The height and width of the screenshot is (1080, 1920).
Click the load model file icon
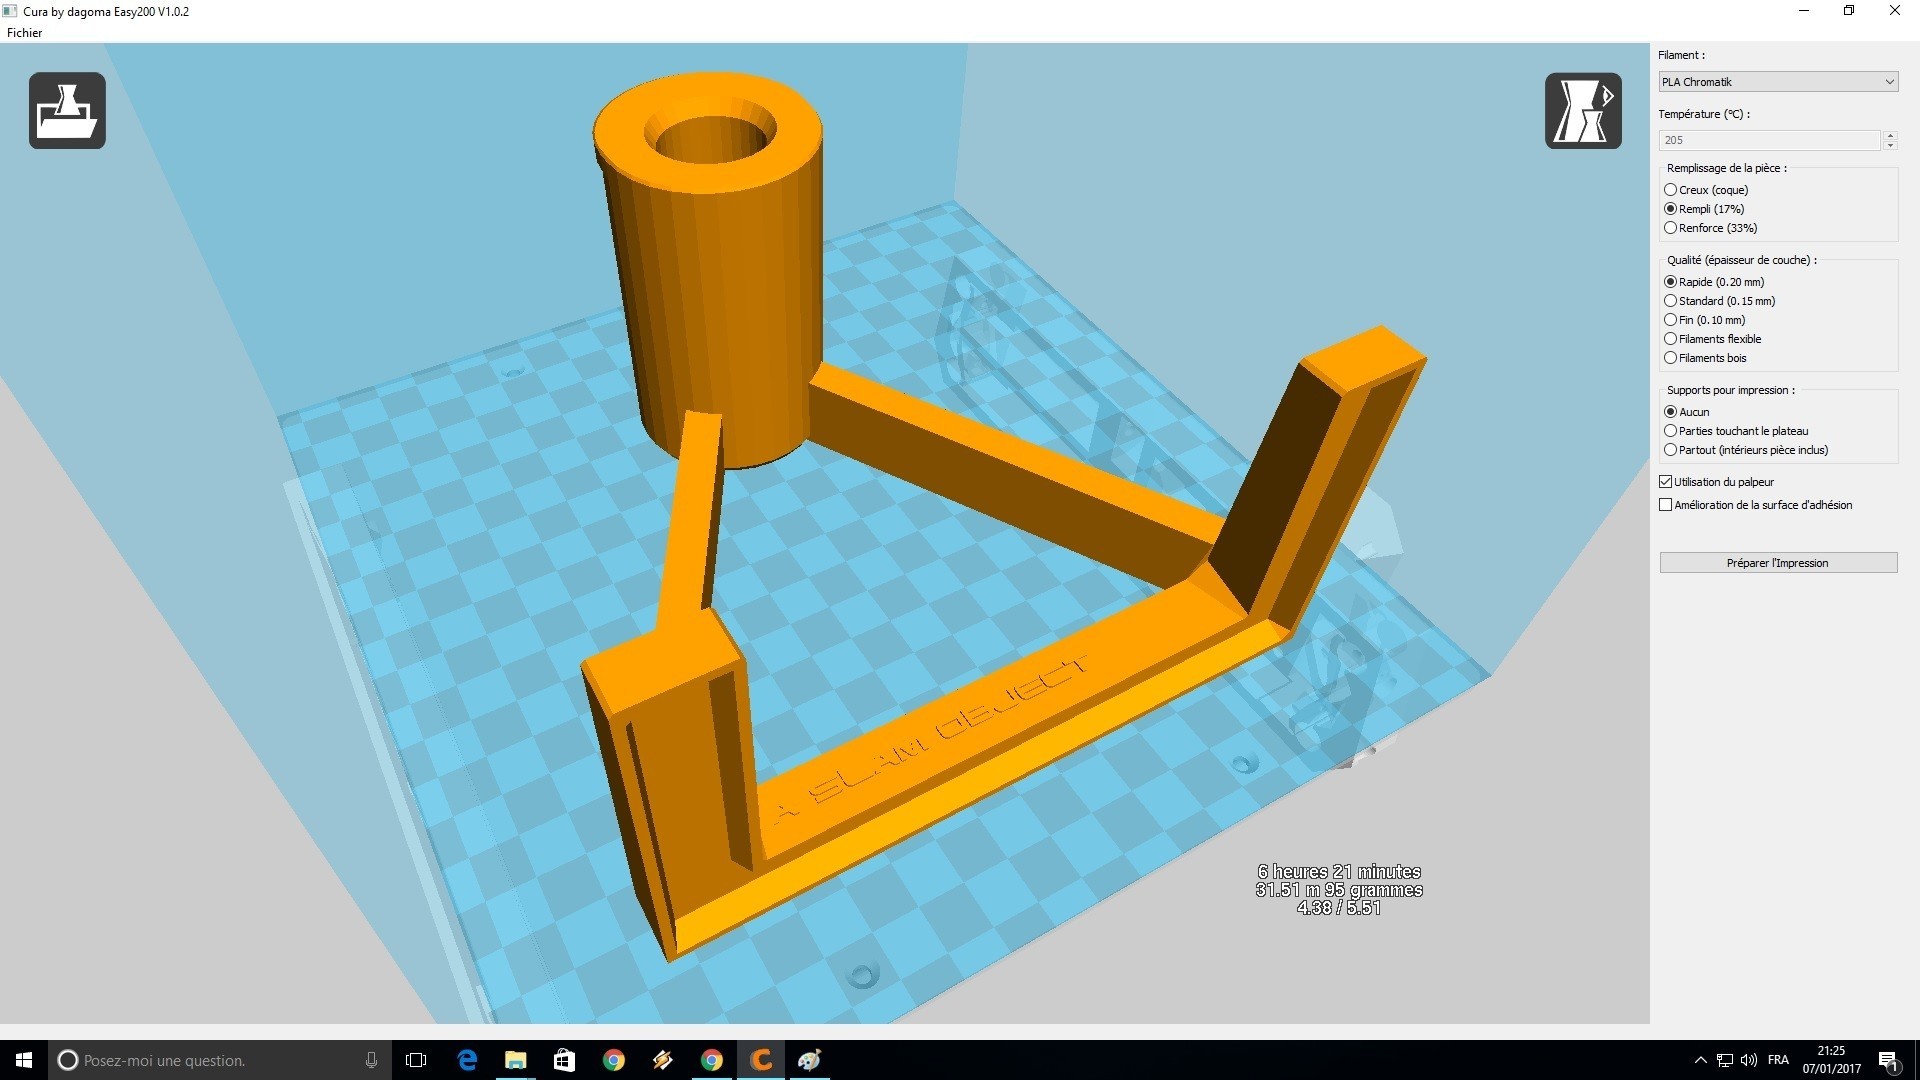(x=67, y=111)
